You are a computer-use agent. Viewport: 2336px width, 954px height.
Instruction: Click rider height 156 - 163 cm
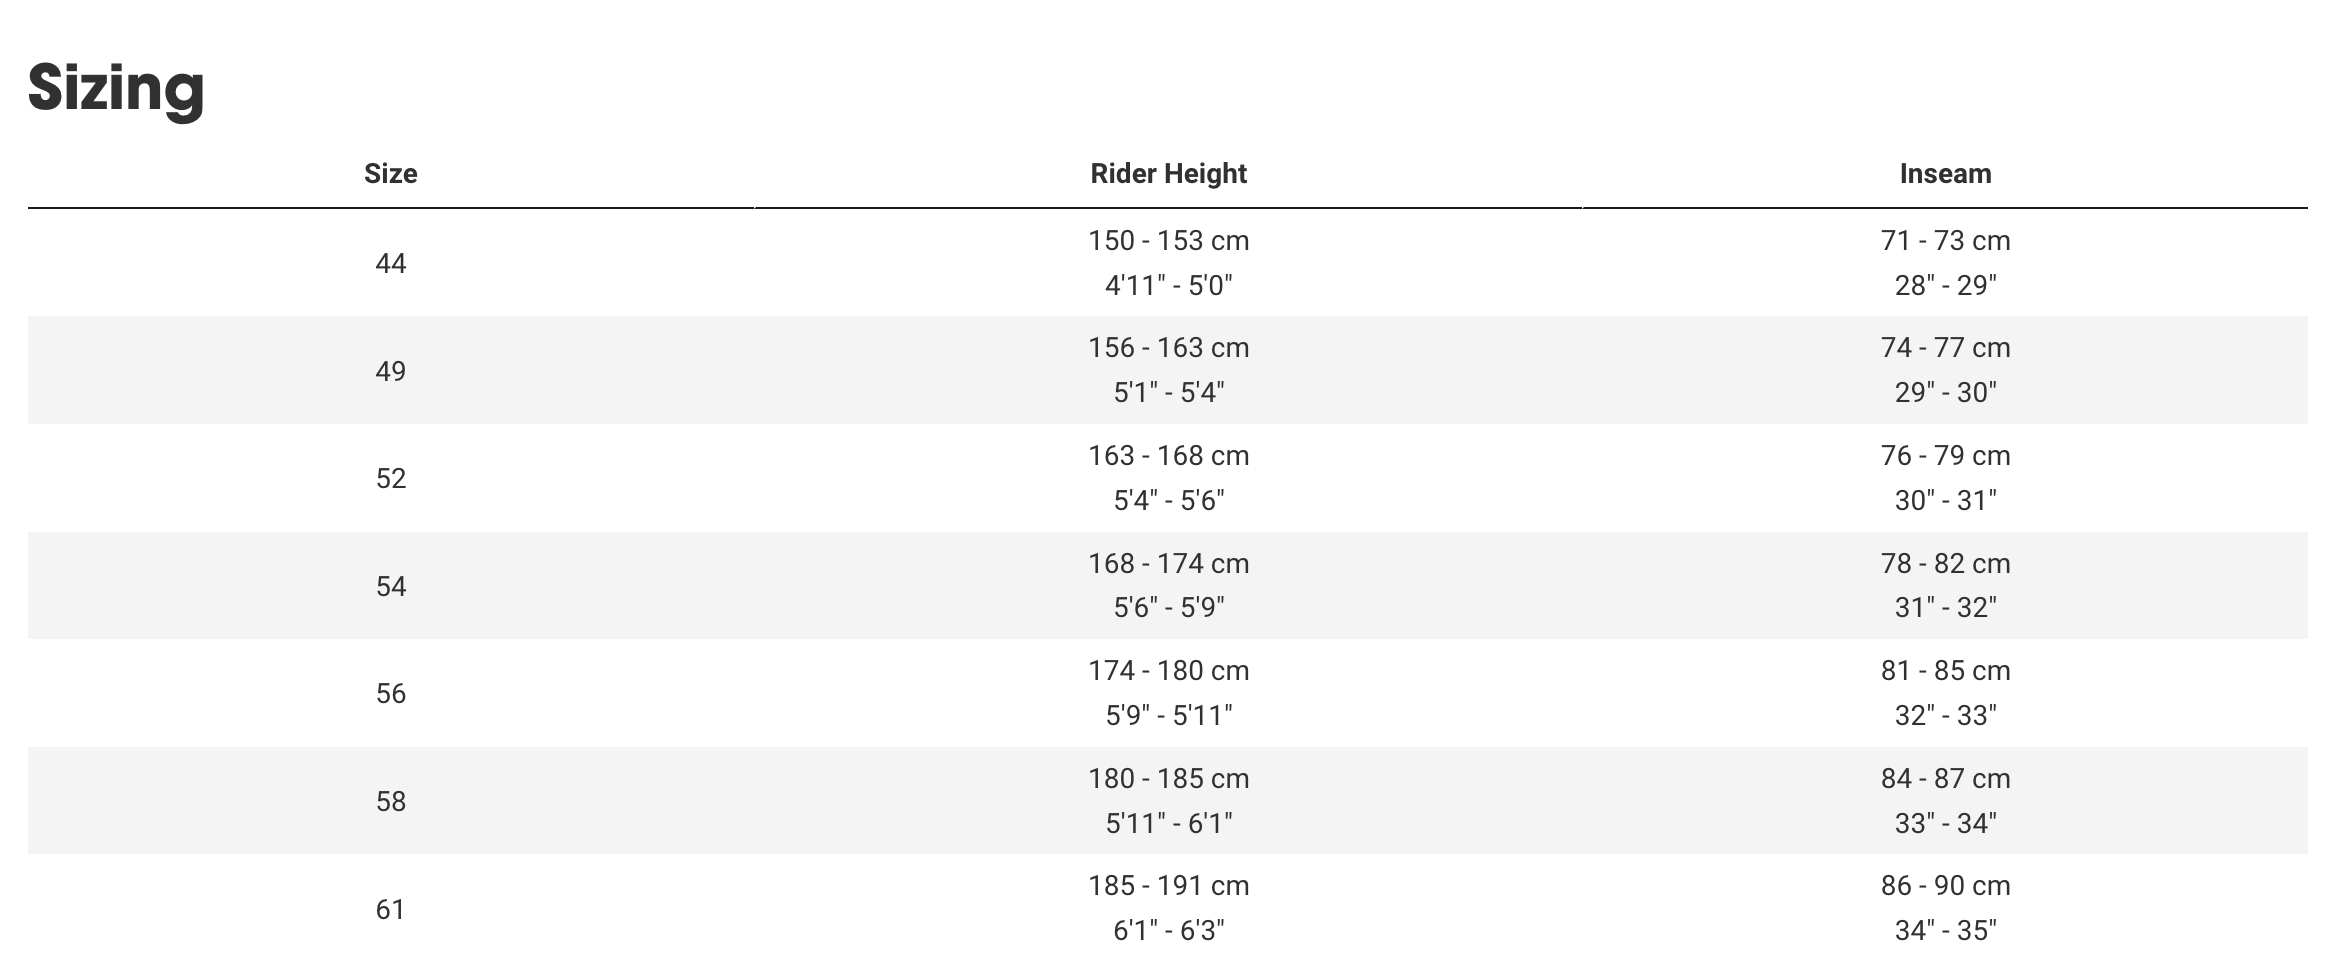click(1168, 348)
